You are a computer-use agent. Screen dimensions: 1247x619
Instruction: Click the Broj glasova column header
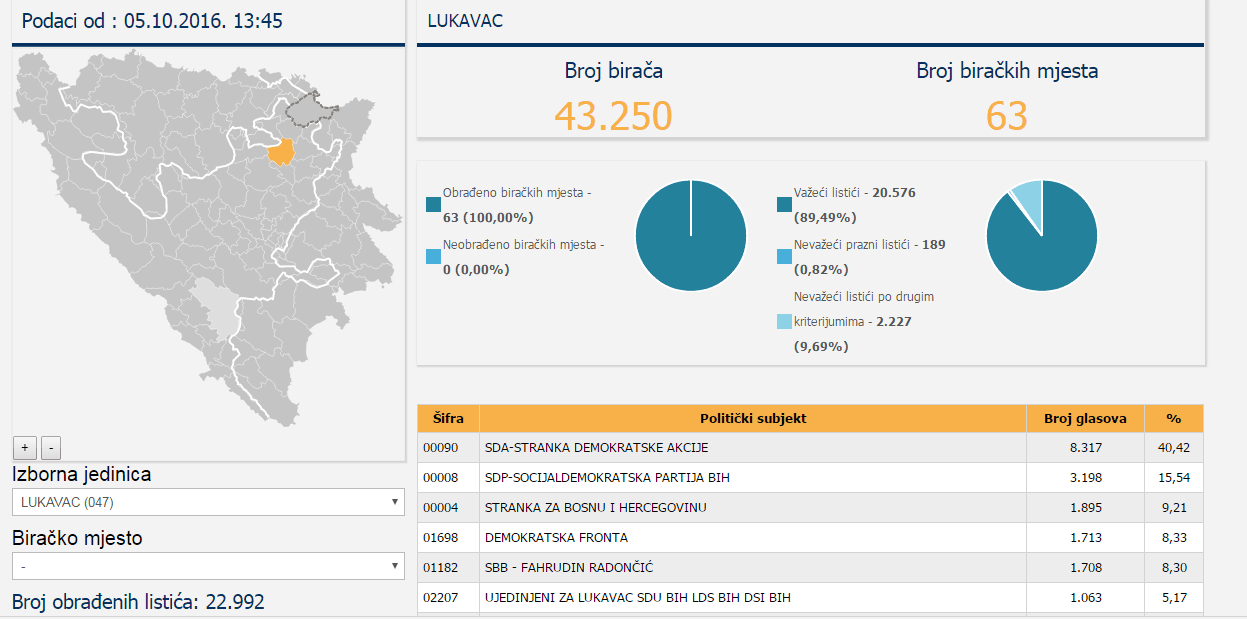tap(1085, 418)
